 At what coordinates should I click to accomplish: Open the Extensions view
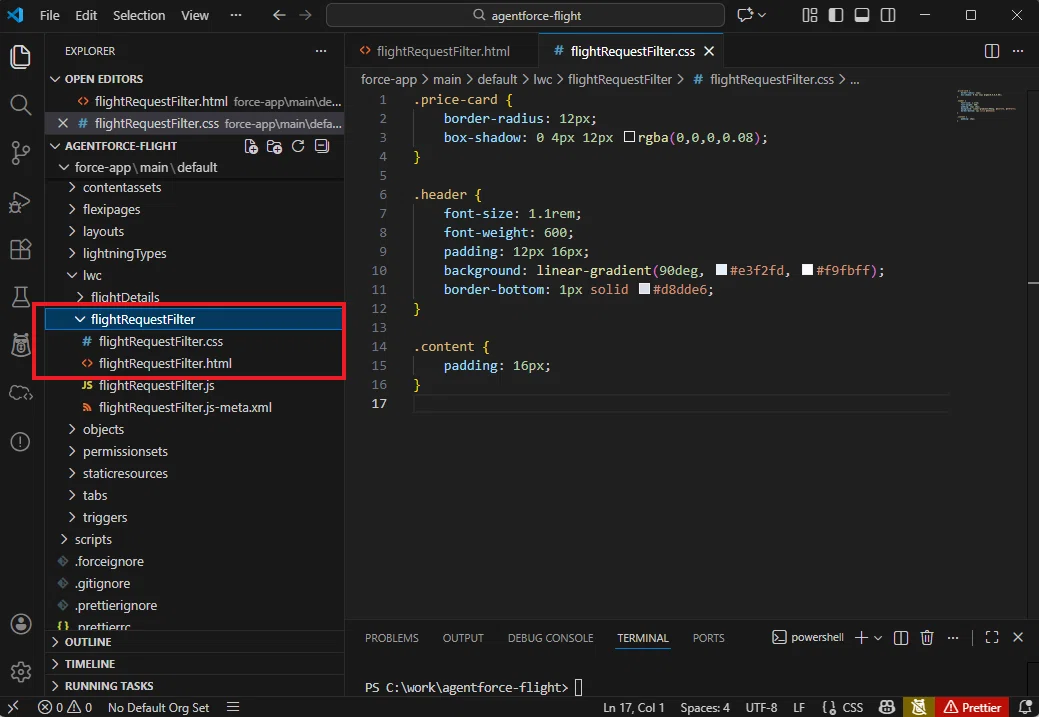pos(21,249)
